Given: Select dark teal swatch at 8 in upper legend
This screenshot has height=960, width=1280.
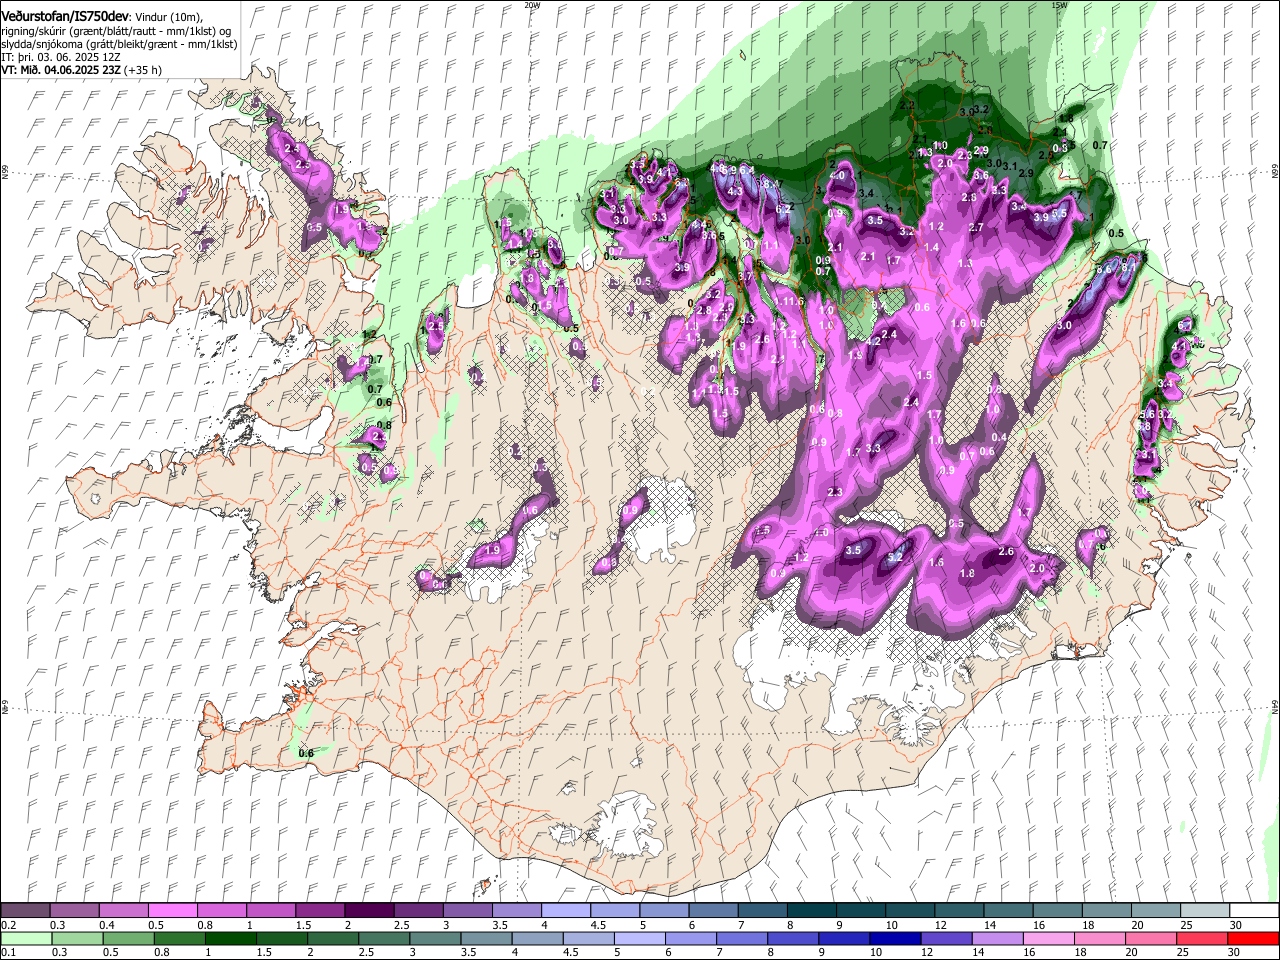Looking at the screenshot, I should (x=810, y=911).
